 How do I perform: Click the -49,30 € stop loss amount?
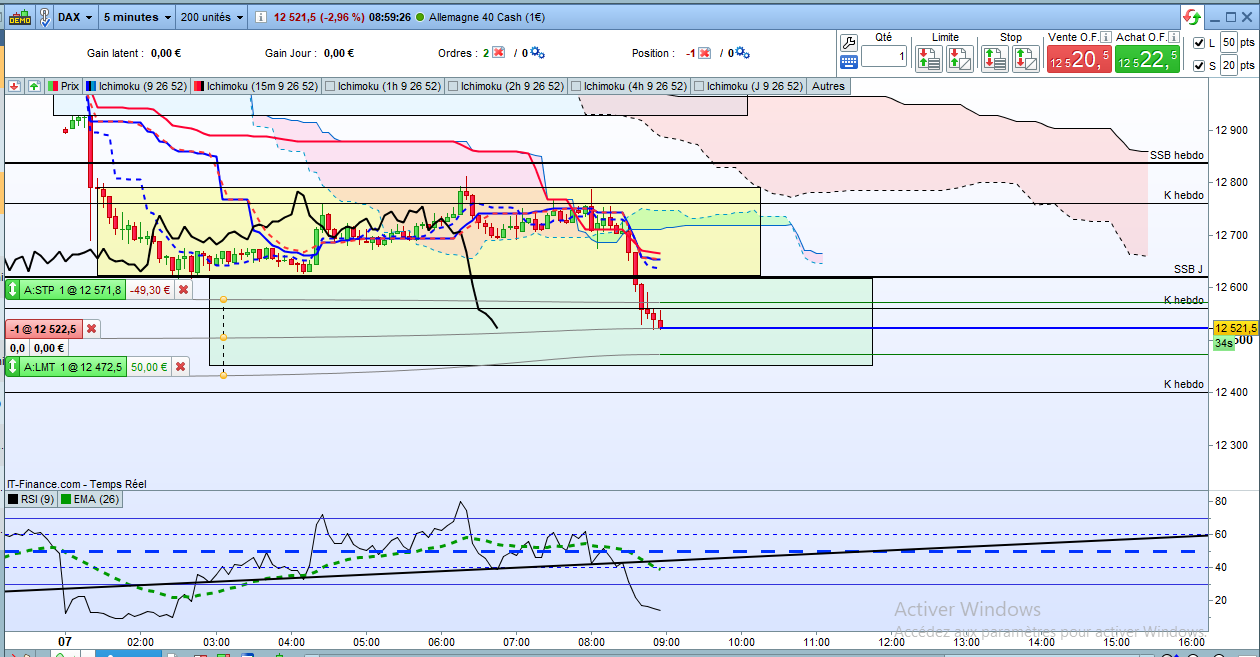pos(149,290)
